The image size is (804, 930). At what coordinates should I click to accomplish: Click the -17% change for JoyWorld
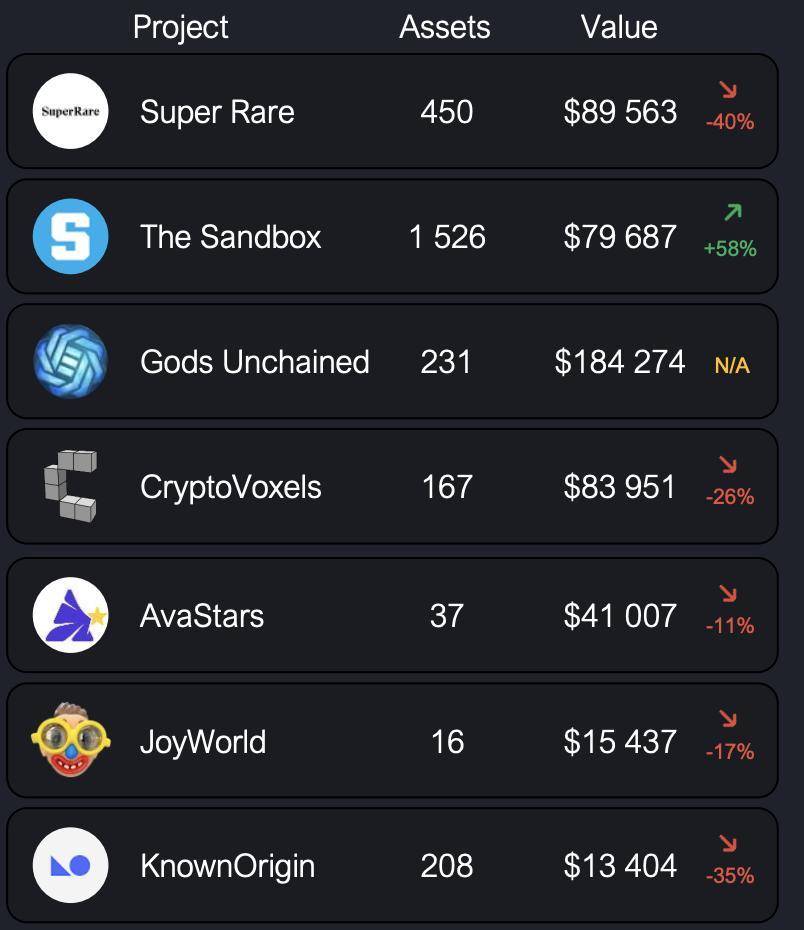(x=730, y=752)
